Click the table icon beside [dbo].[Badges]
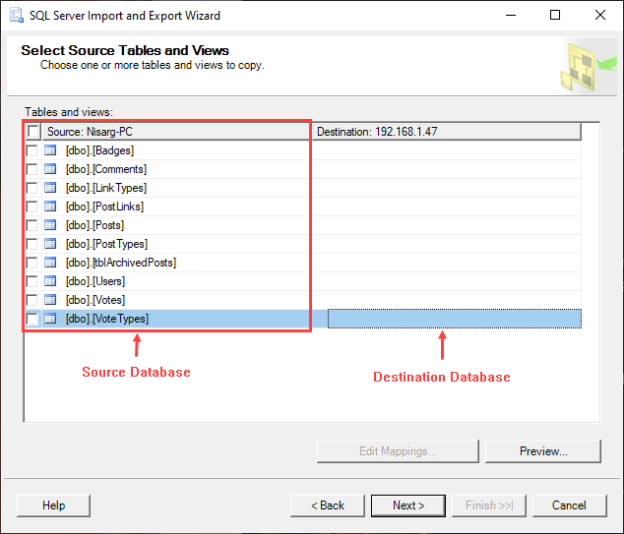Viewport: 624px width, 534px height. tap(50, 151)
